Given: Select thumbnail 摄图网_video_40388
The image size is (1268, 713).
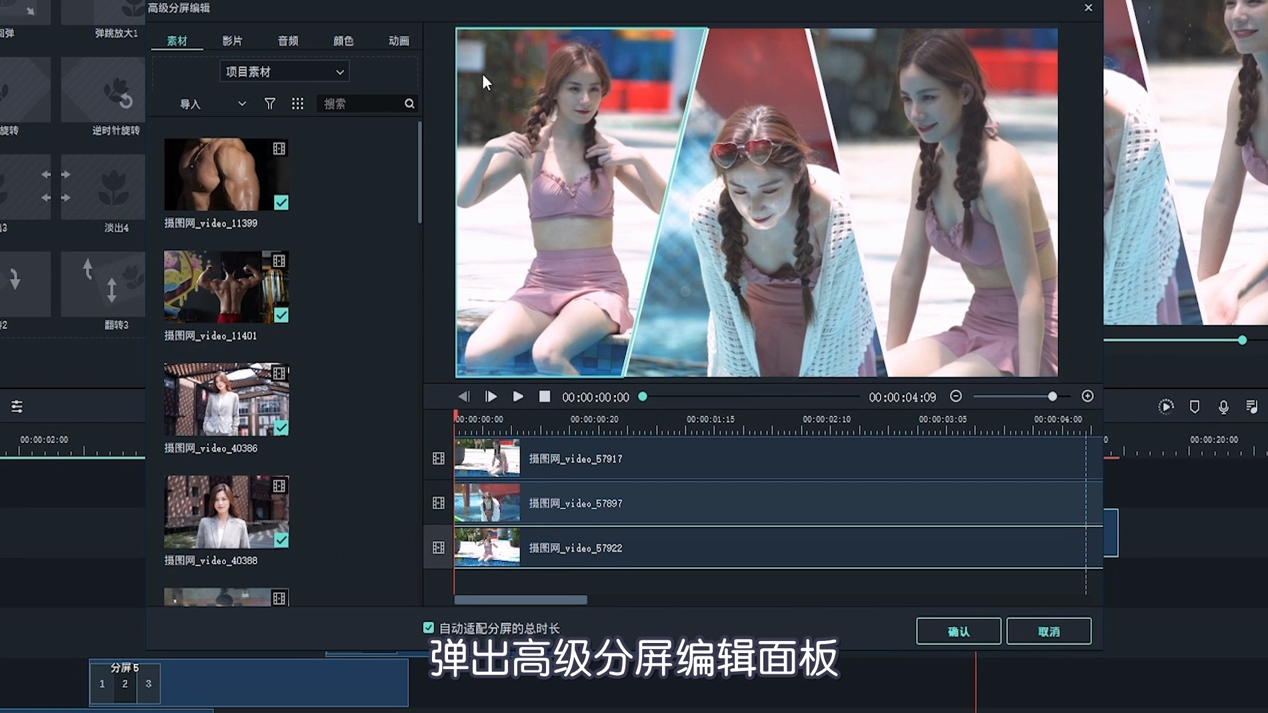Looking at the screenshot, I should pyautogui.click(x=226, y=512).
